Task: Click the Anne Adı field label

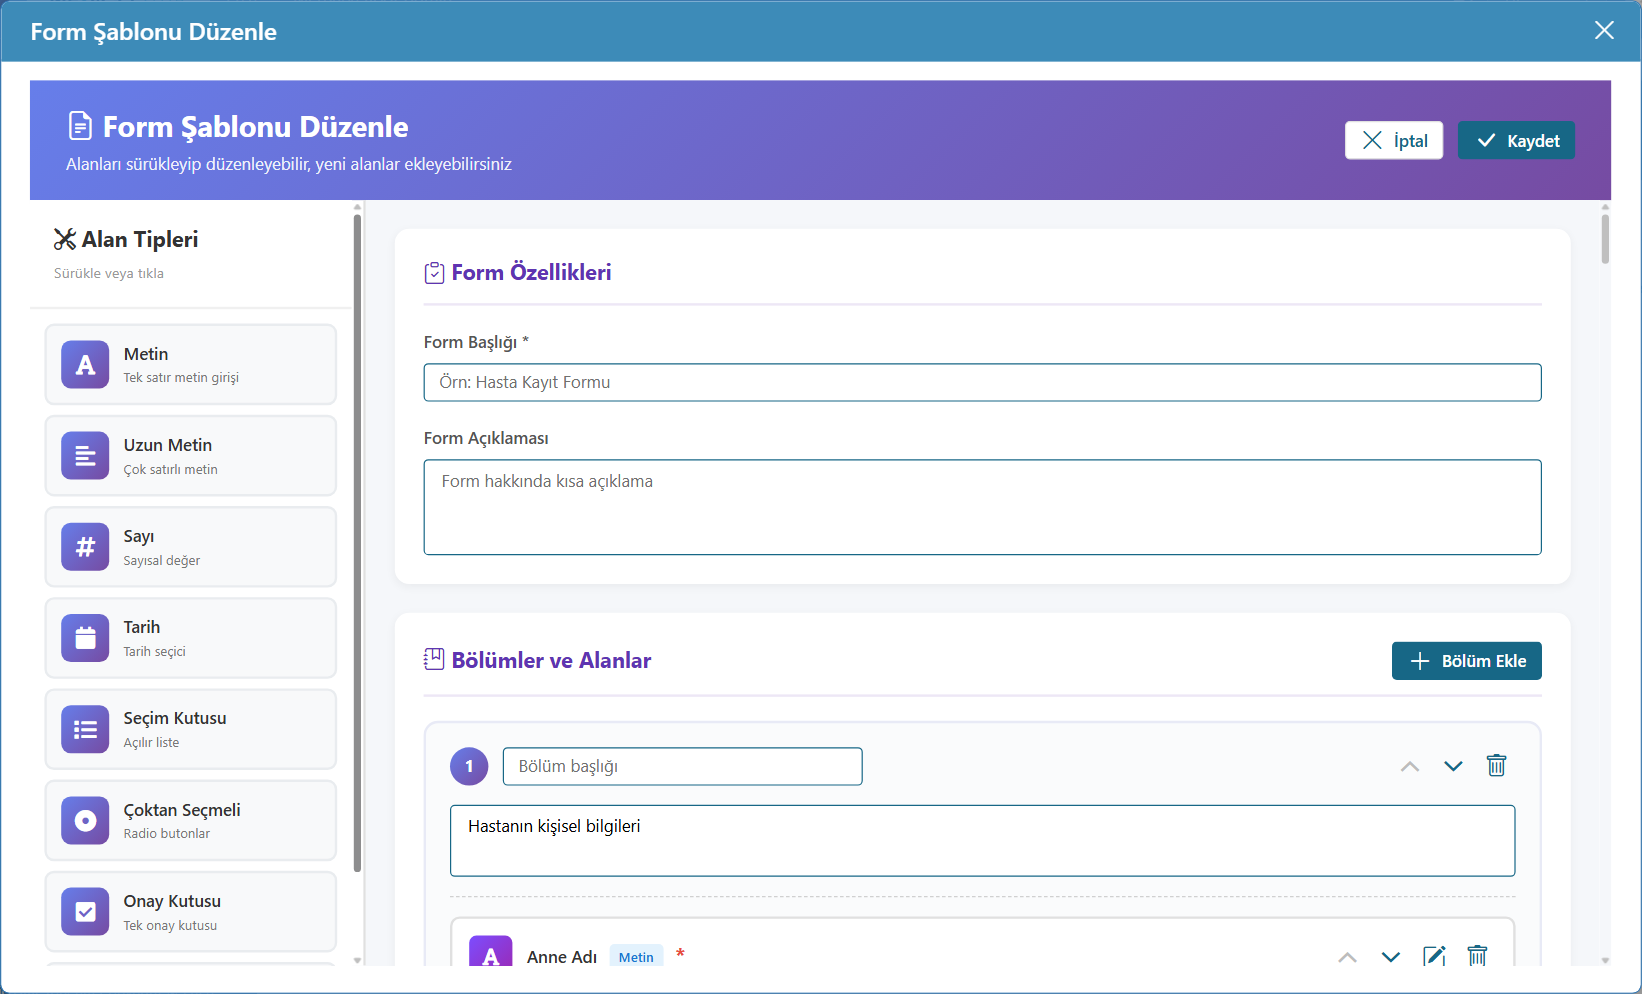Action: coord(562,957)
